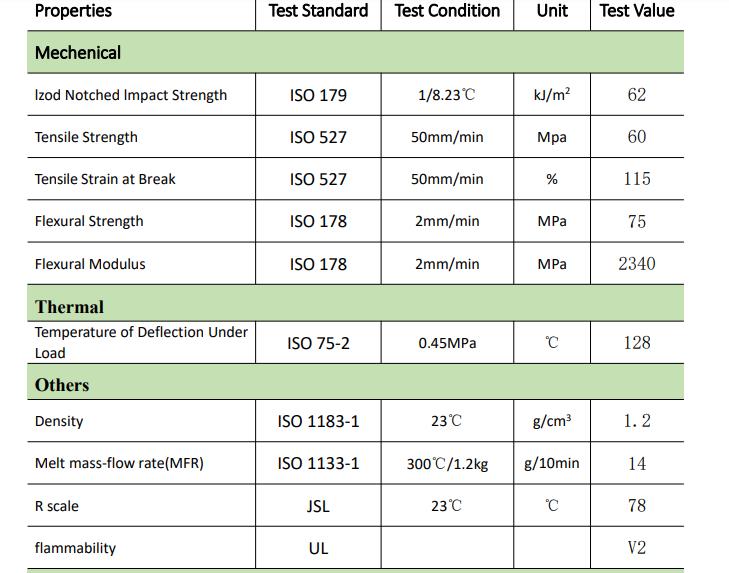729x573 pixels.
Task: Click the 300℃/1.2kg condition cell
Action: pos(447,463)
